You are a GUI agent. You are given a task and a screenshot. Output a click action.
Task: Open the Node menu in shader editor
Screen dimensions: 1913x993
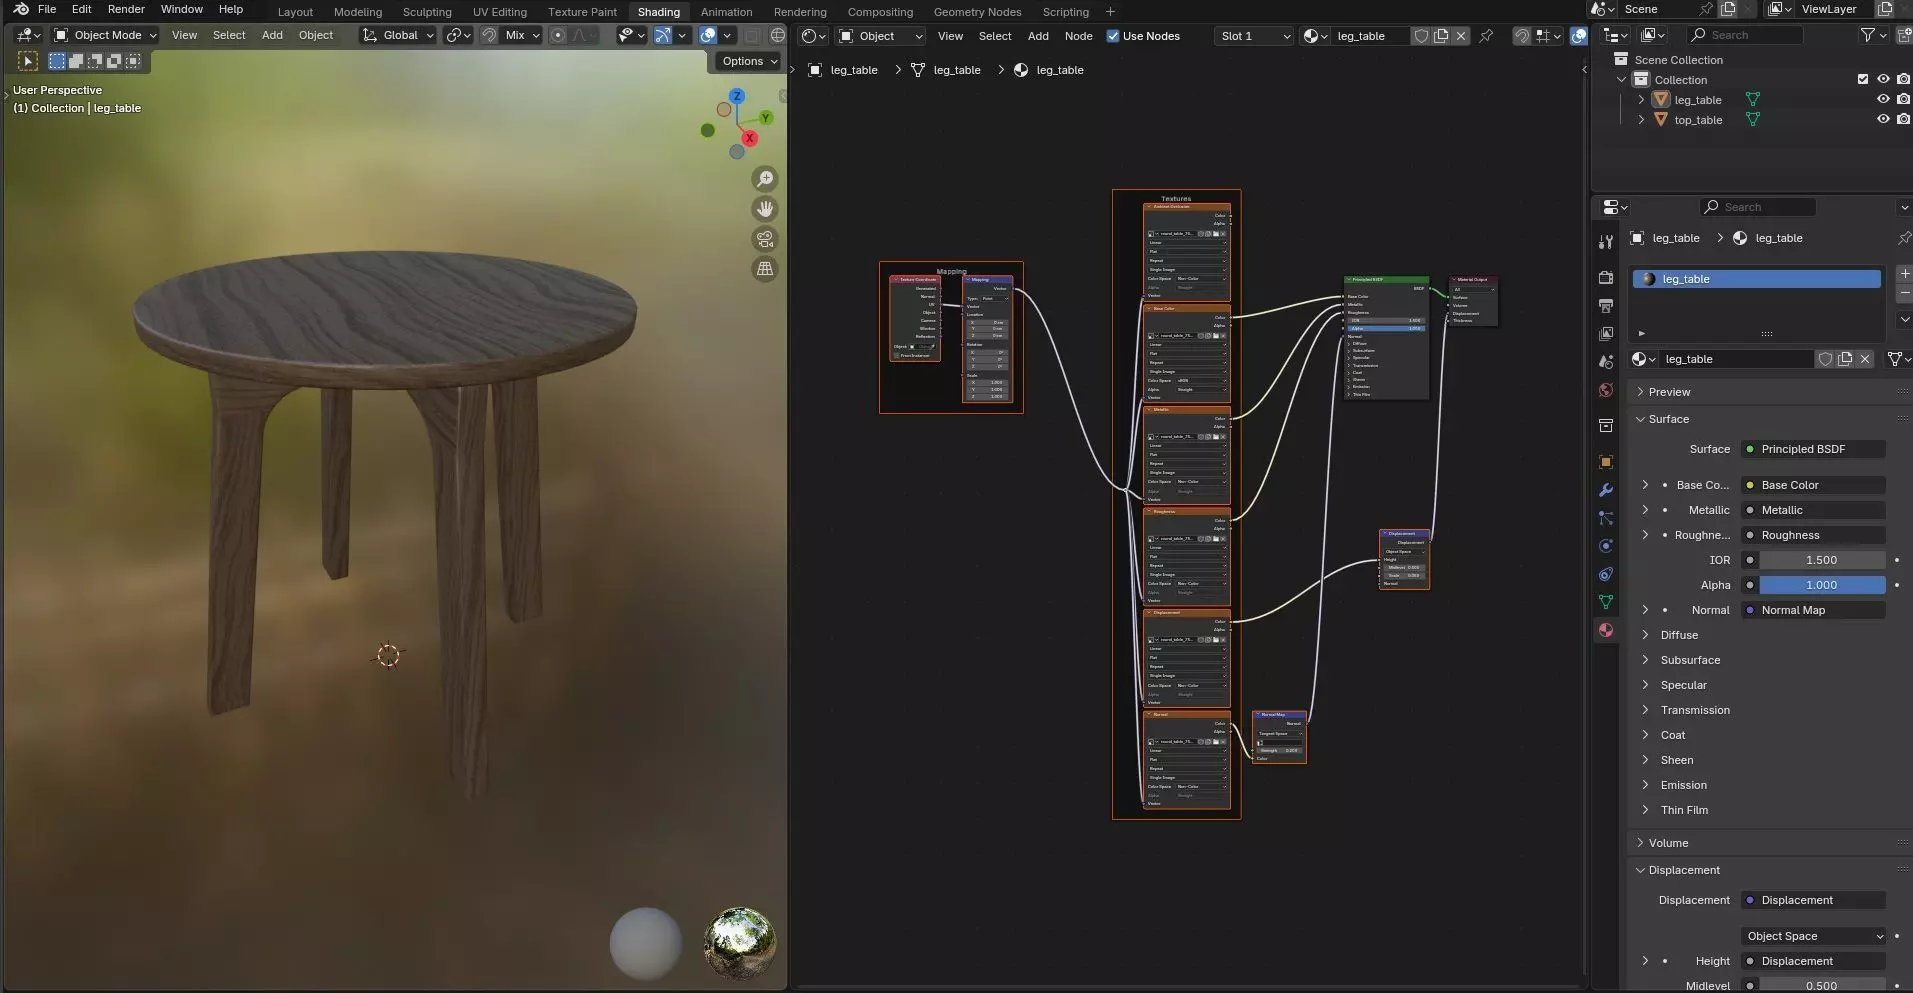coord(1078,36)
